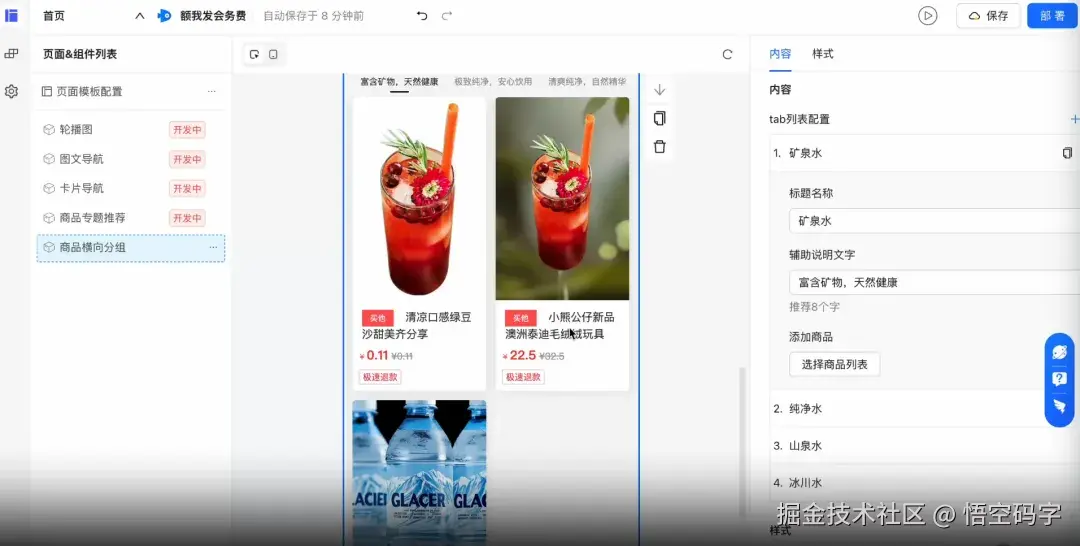Add a new tab with plus icon
The image size is (1080, 546).
(x=1074, y=119)
